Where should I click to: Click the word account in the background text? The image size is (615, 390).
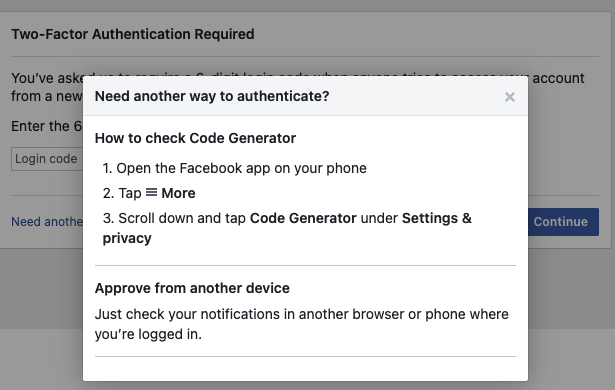pyautogui.click(x=558, y=78)
